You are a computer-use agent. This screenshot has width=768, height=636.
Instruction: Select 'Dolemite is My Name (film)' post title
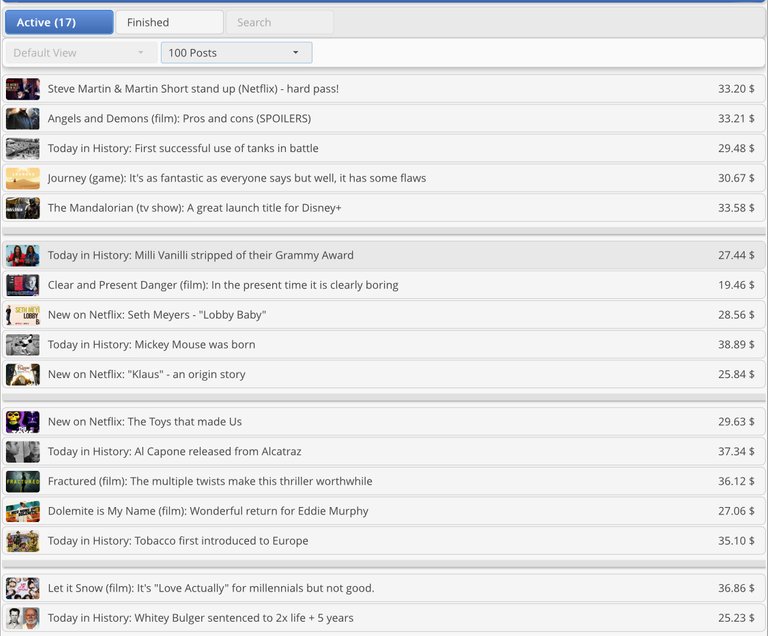pyautogui.click(x=208, y=511)
